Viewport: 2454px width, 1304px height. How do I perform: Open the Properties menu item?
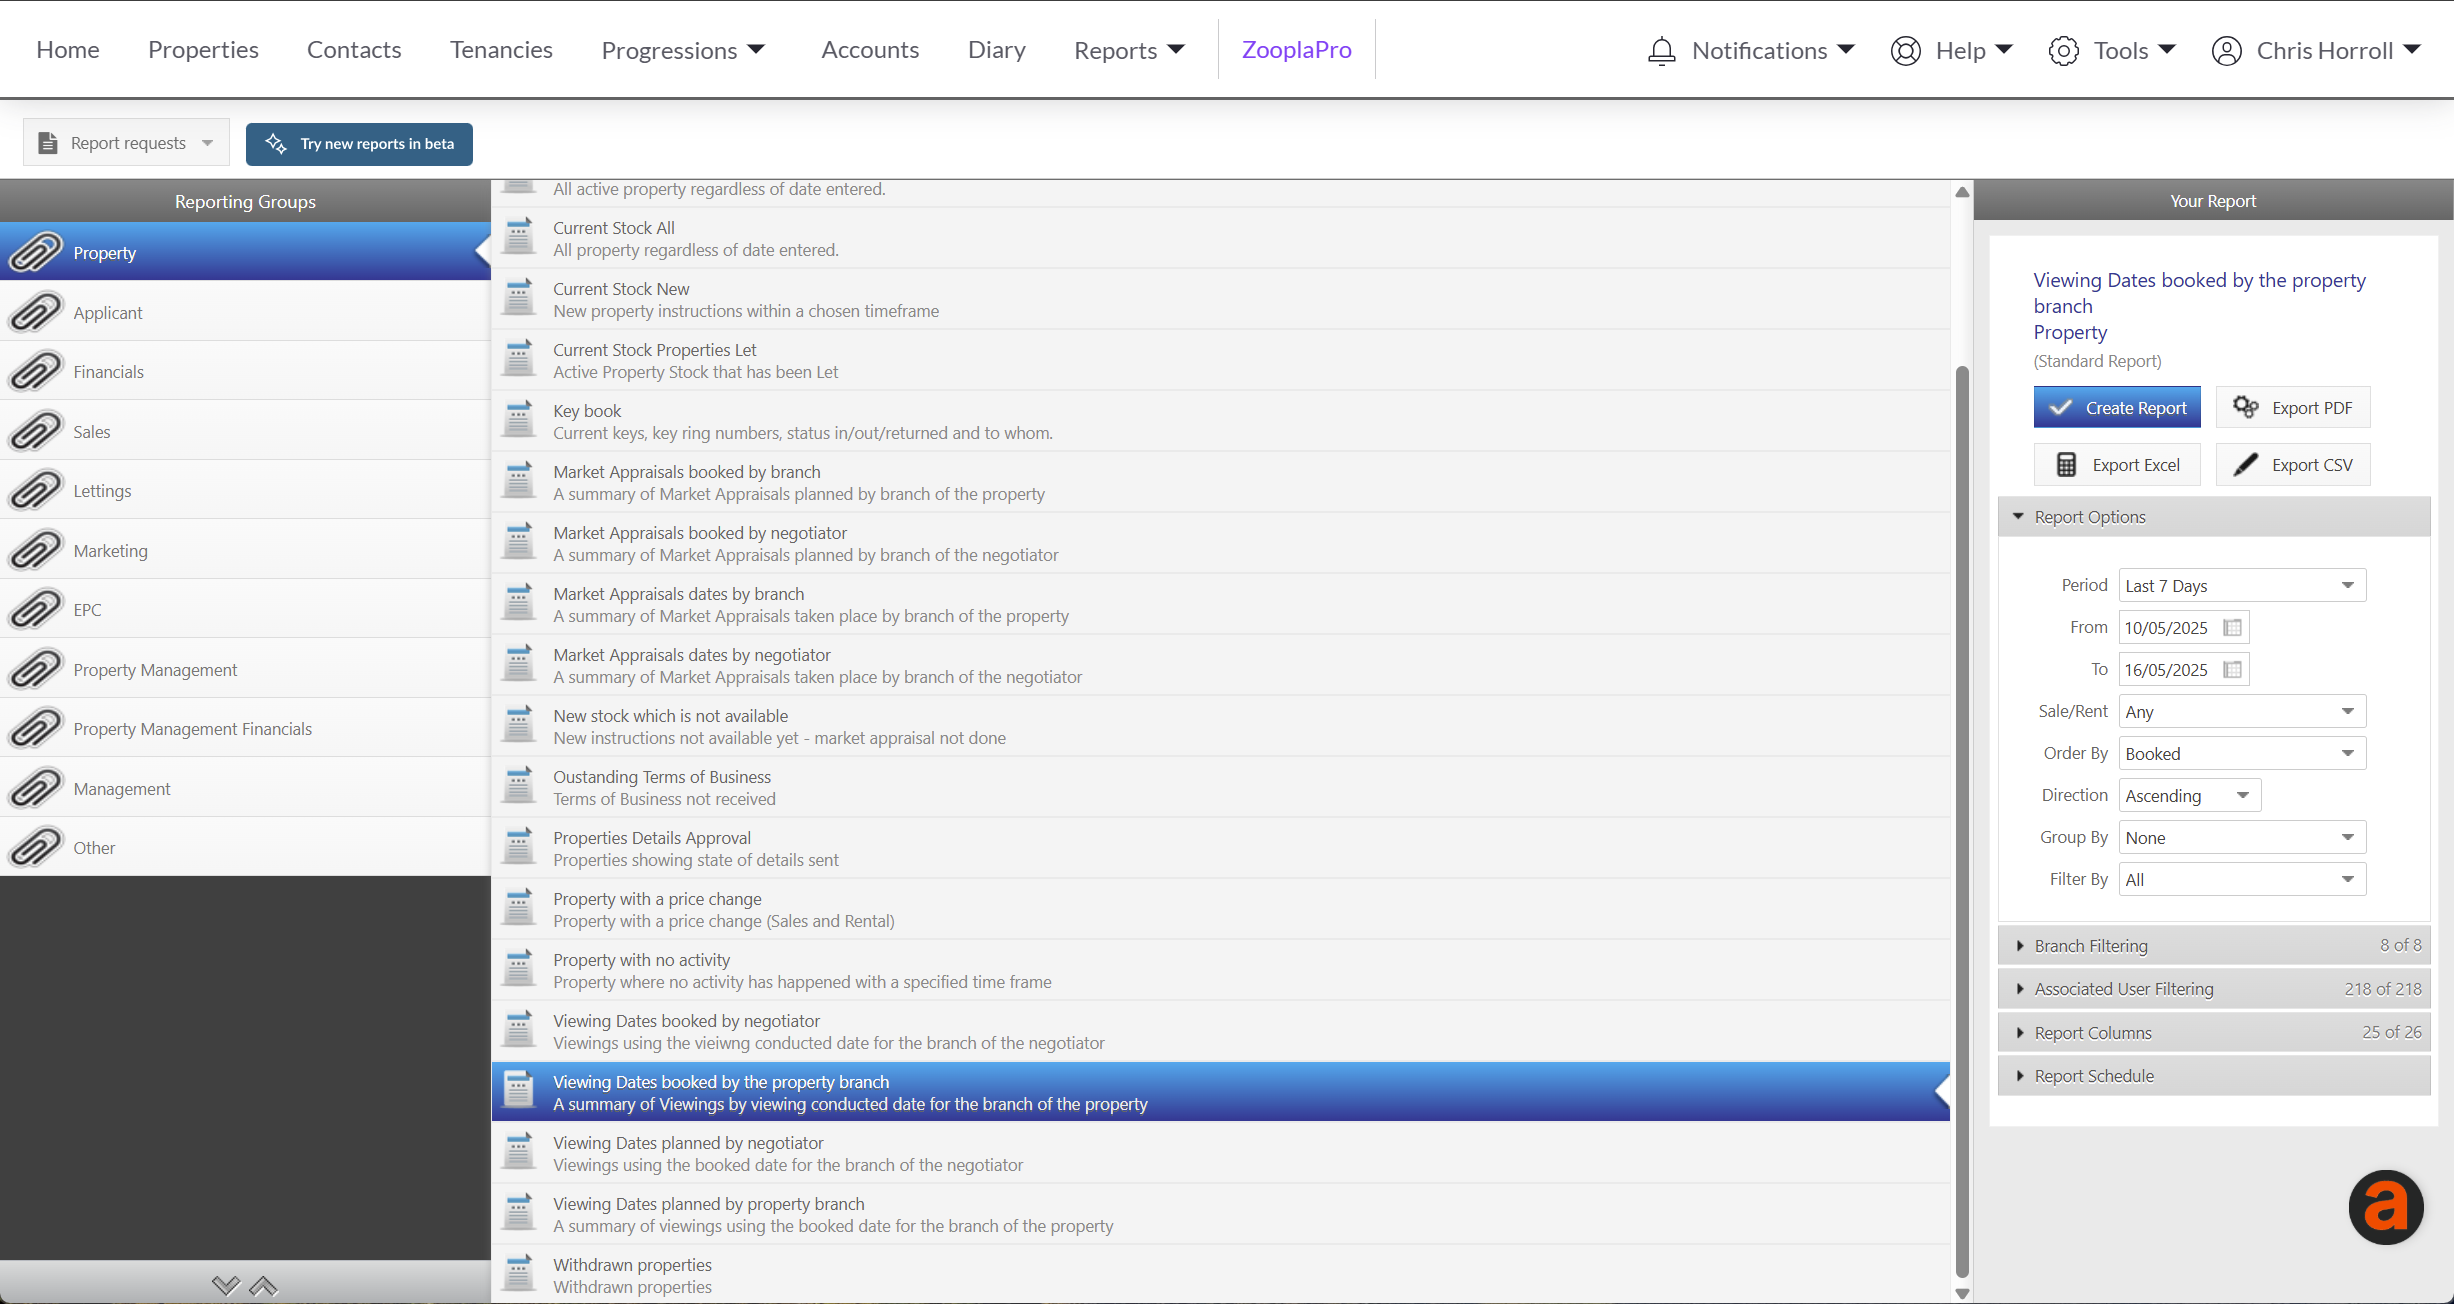click(203, 50)
